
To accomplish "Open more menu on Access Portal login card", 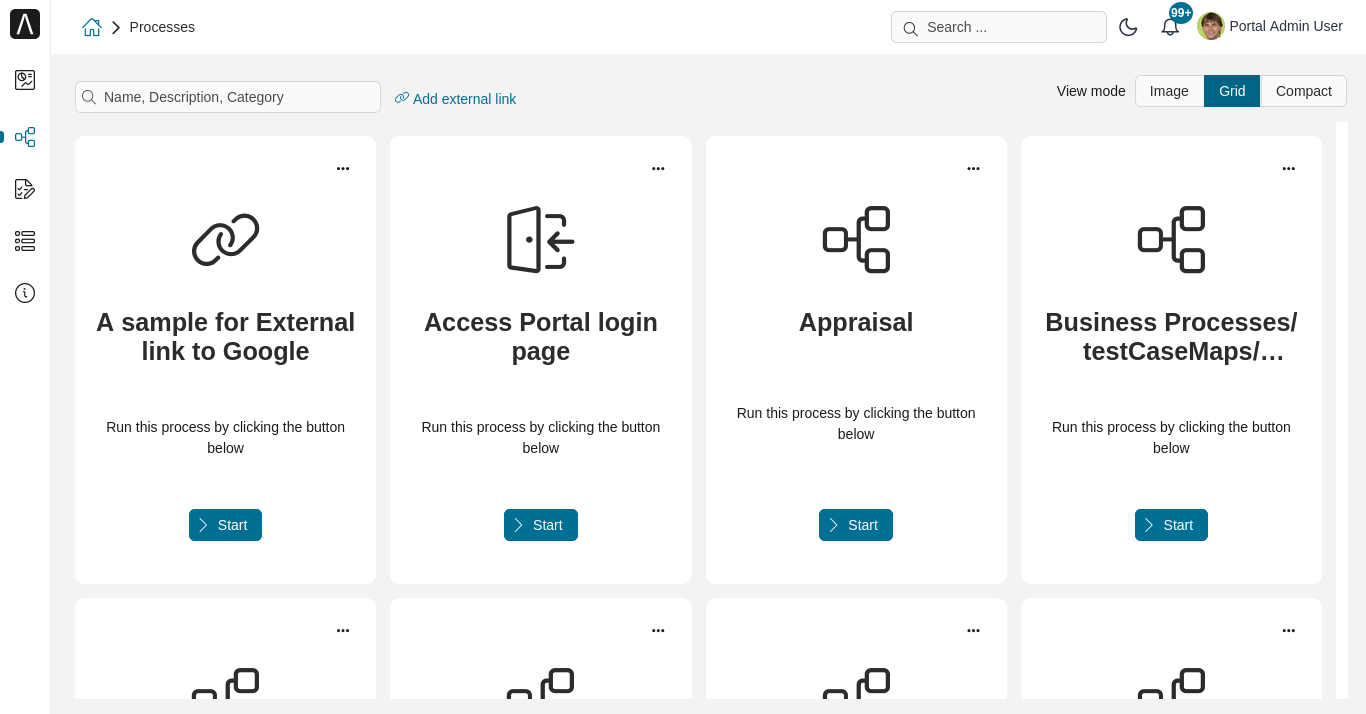I will click(x=658, y=168).
